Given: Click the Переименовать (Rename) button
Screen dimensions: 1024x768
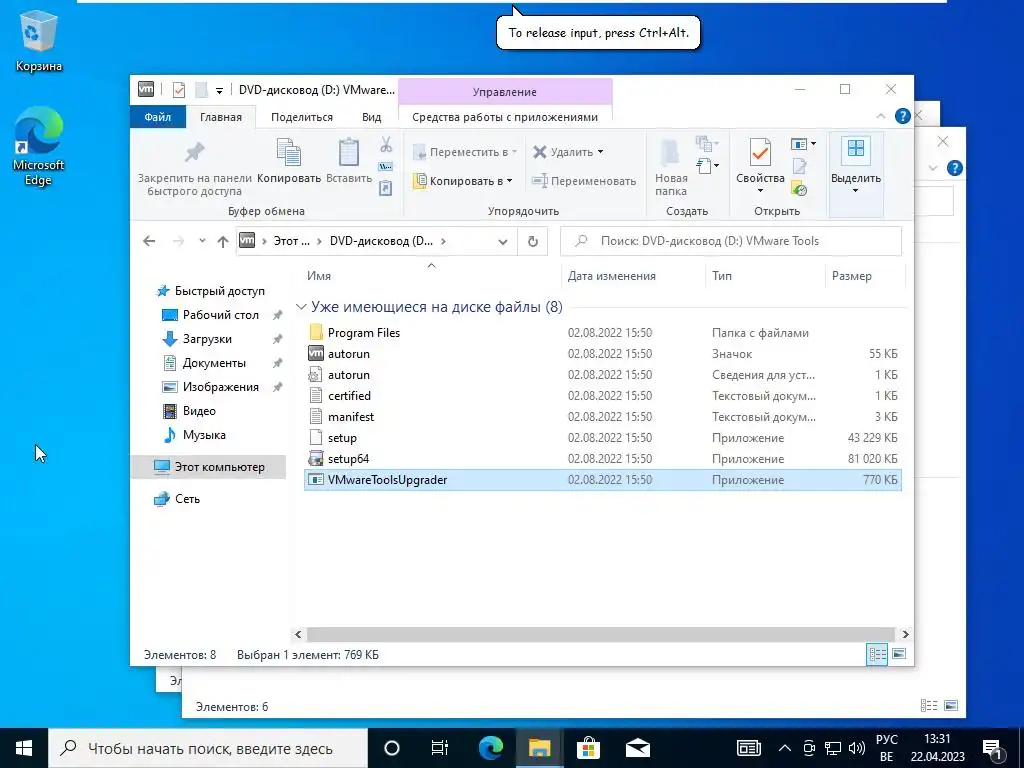Looking at the screenshot, I should click(x=584, y=181).
